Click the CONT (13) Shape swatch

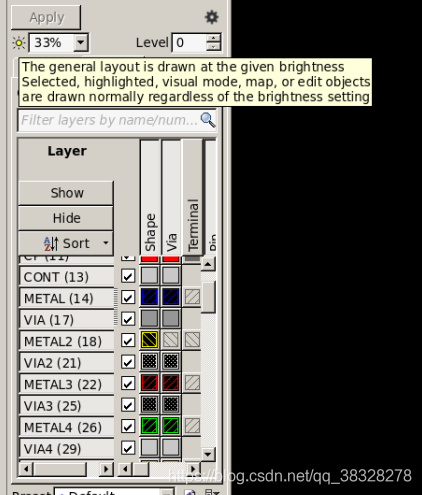(149, 276)
